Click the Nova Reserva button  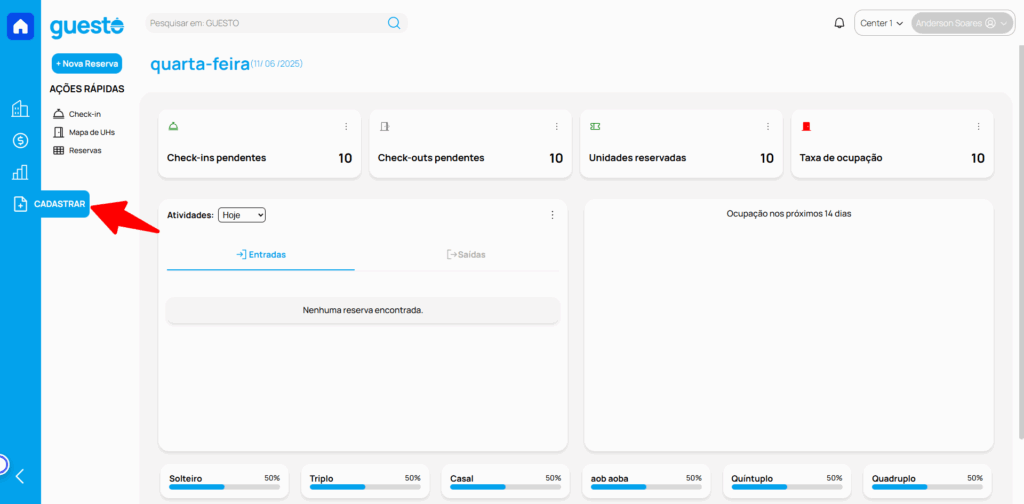[x=87, y=64]
